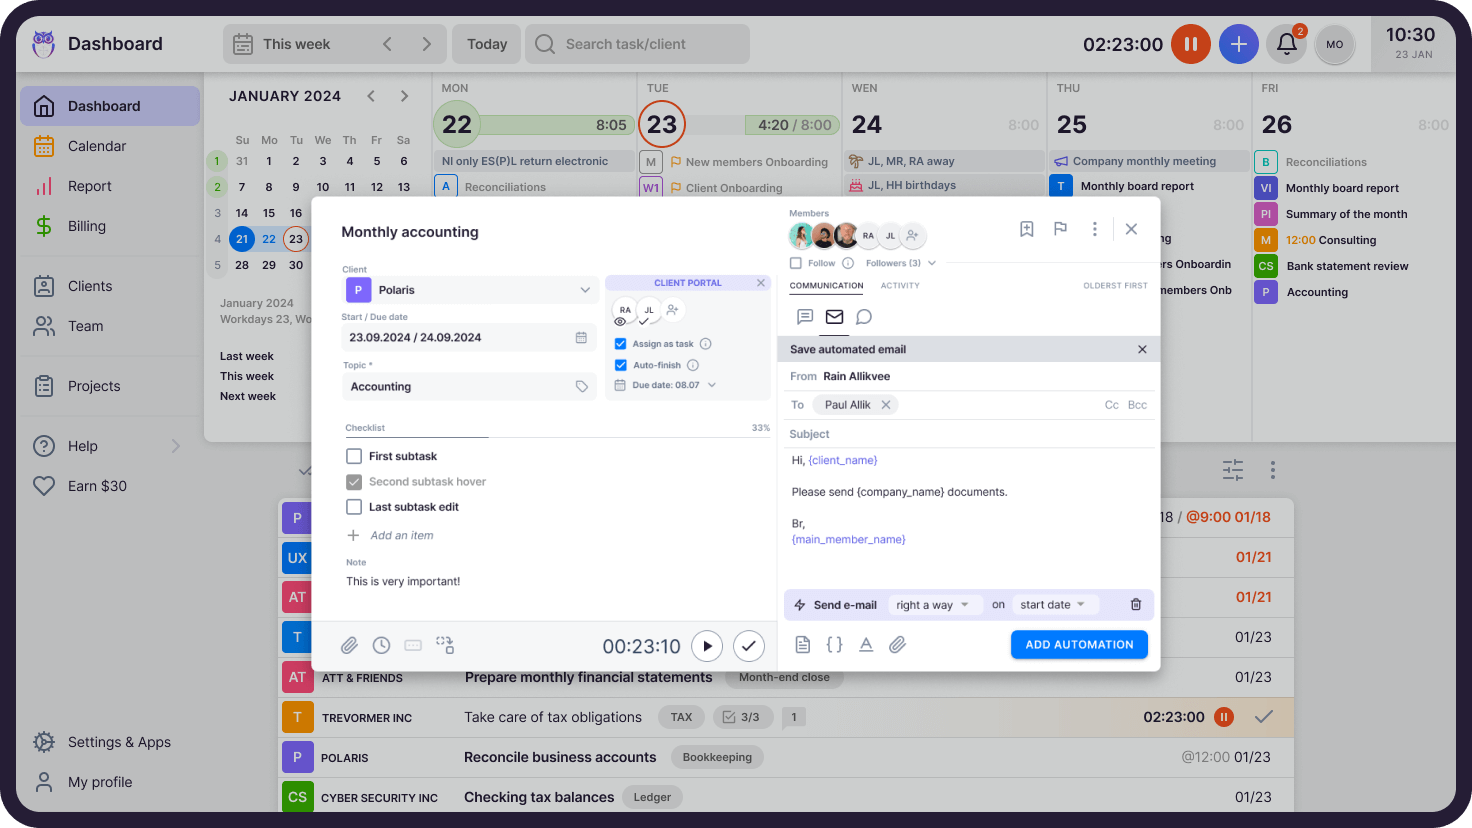Image resolution: width=1472 pixels, height=828 pixels.
Task: Toggle the Auto-finish checkbox
Action: coord(621,365)
